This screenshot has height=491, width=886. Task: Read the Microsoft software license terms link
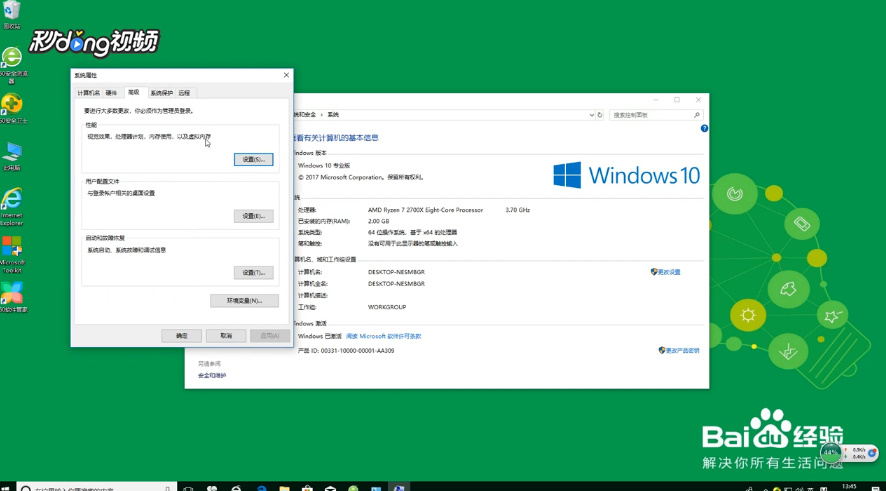[384, 336]
